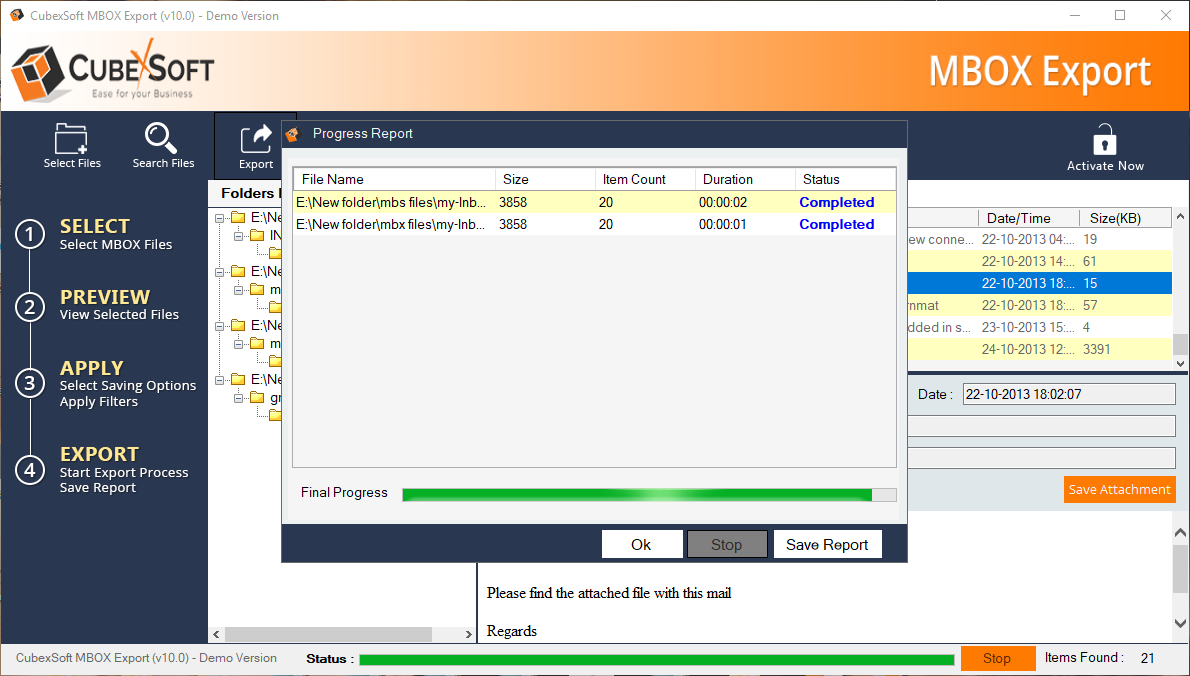1190x676 pixels.
Task: Click inside the Date field
Action: click(1068, 394)
